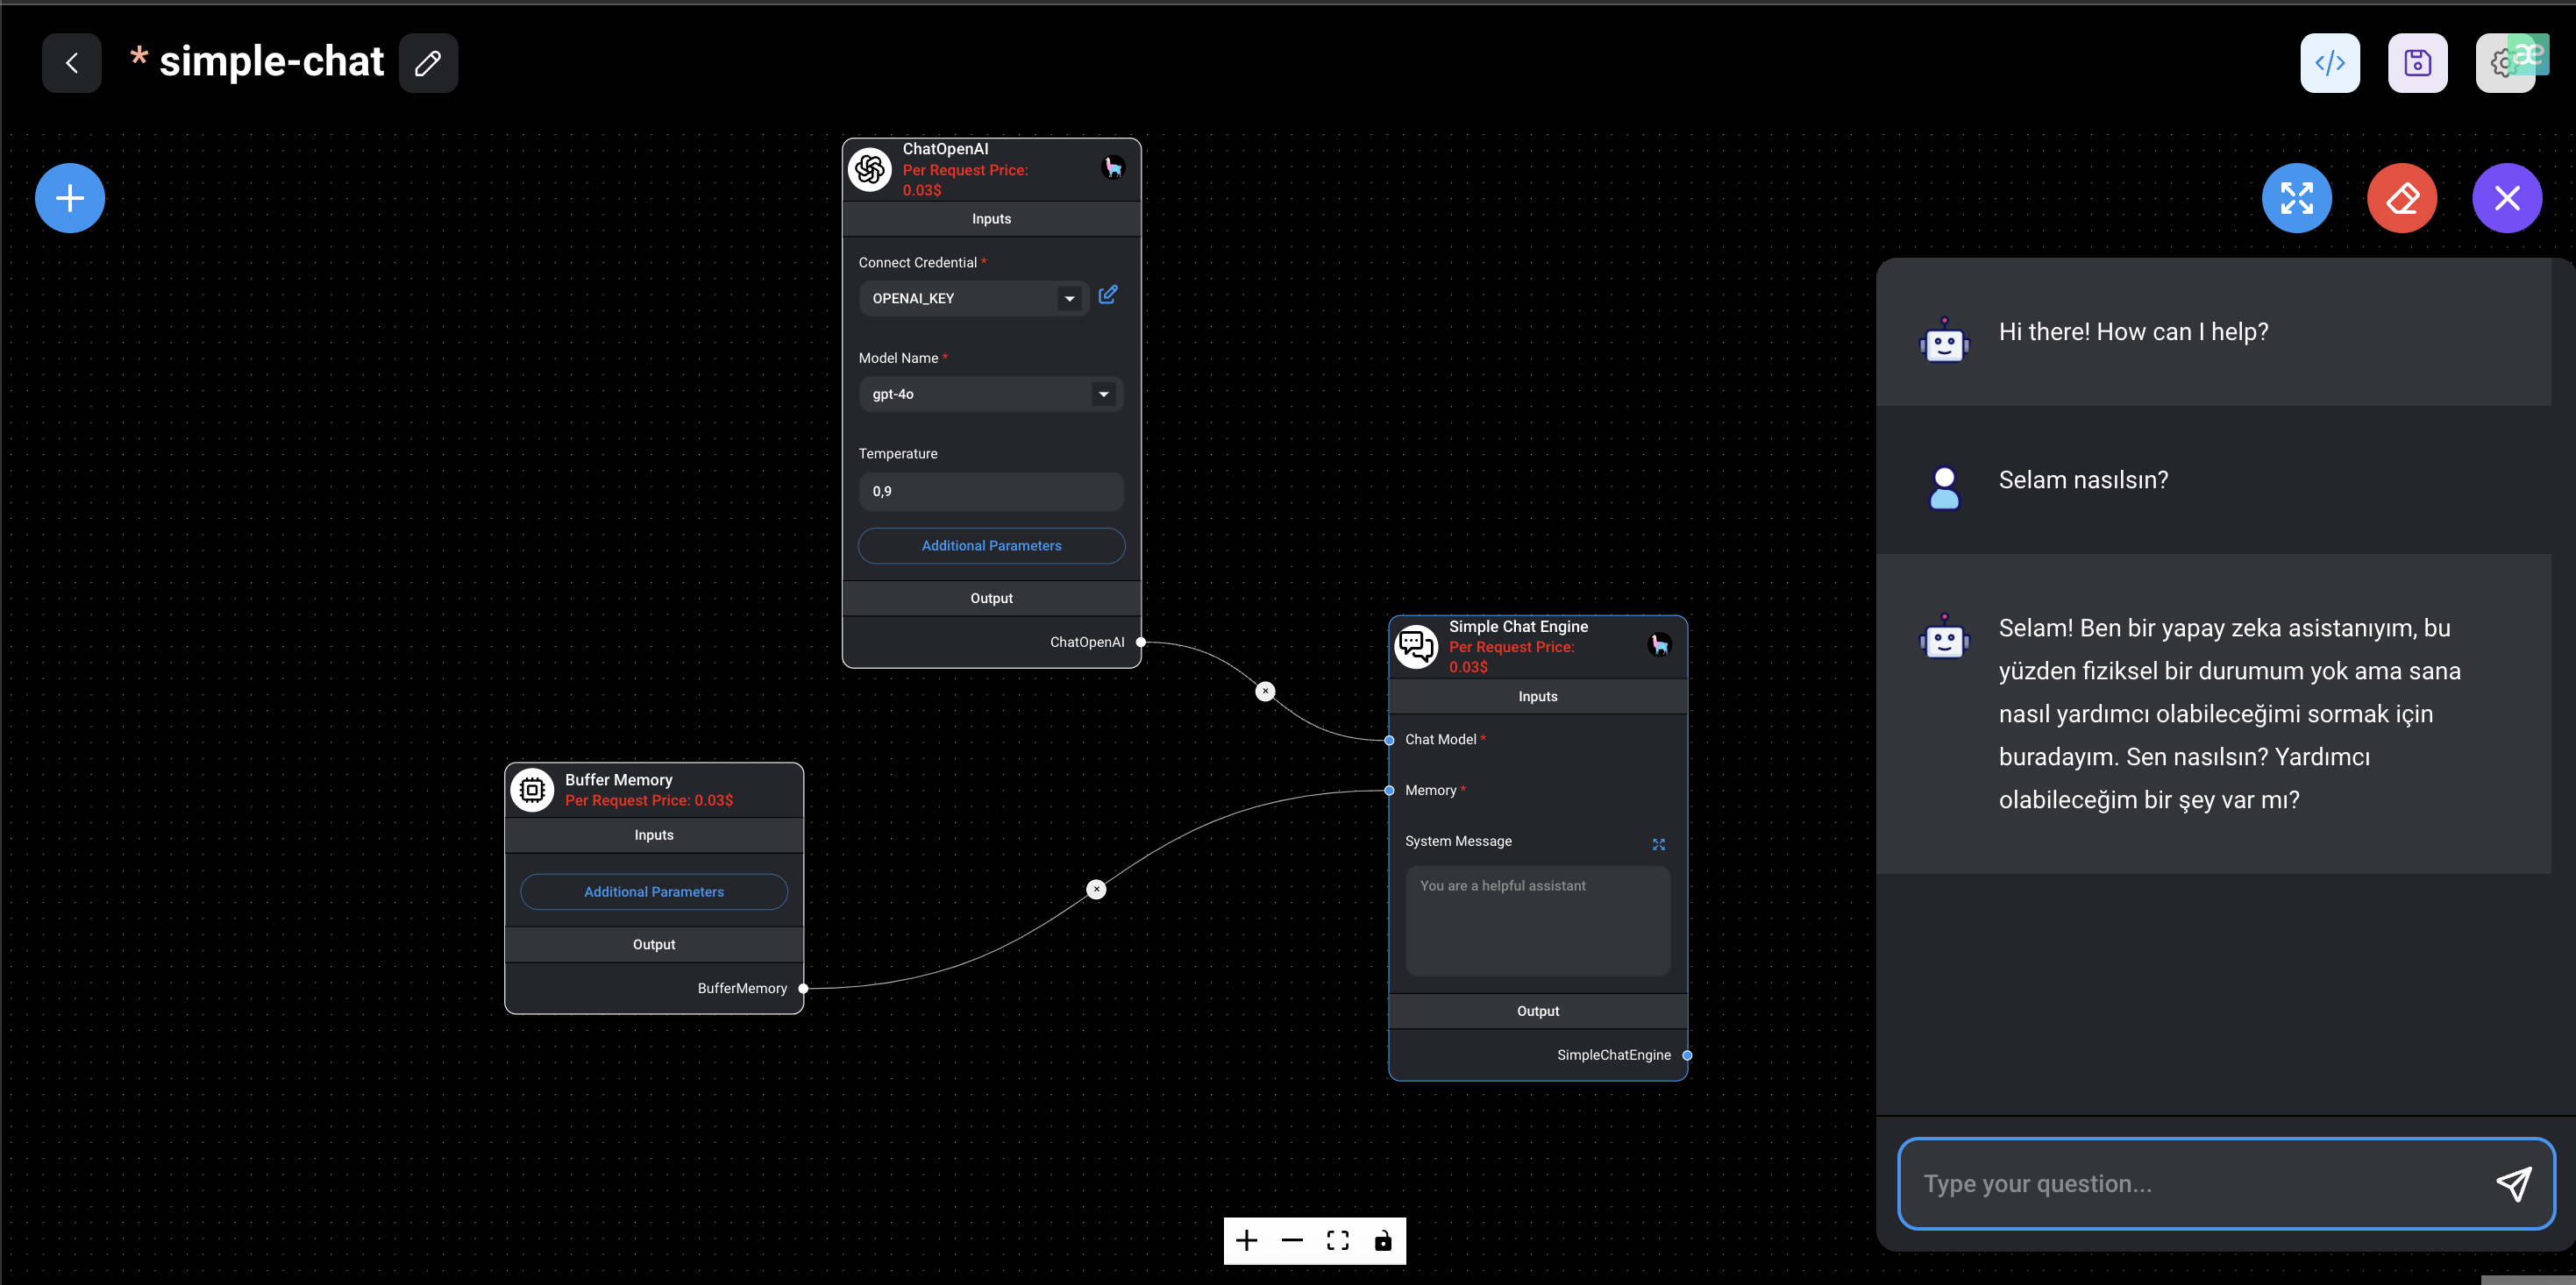Close the chat panel purple X button
2576x1285 pixels.
point(2506,198)
